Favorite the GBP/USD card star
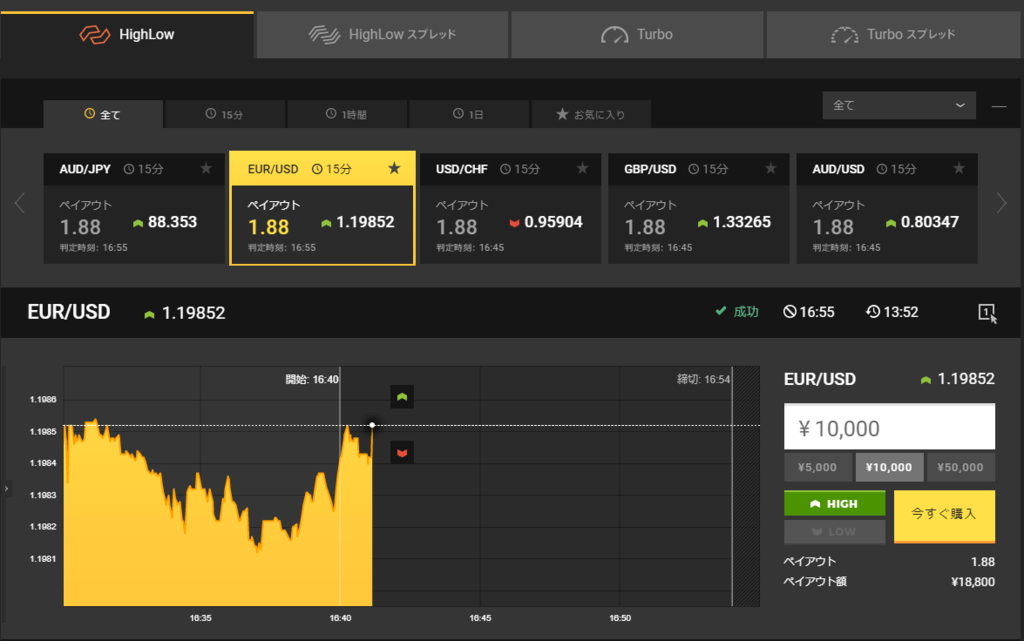1024x641 pixels. (771, 168)
